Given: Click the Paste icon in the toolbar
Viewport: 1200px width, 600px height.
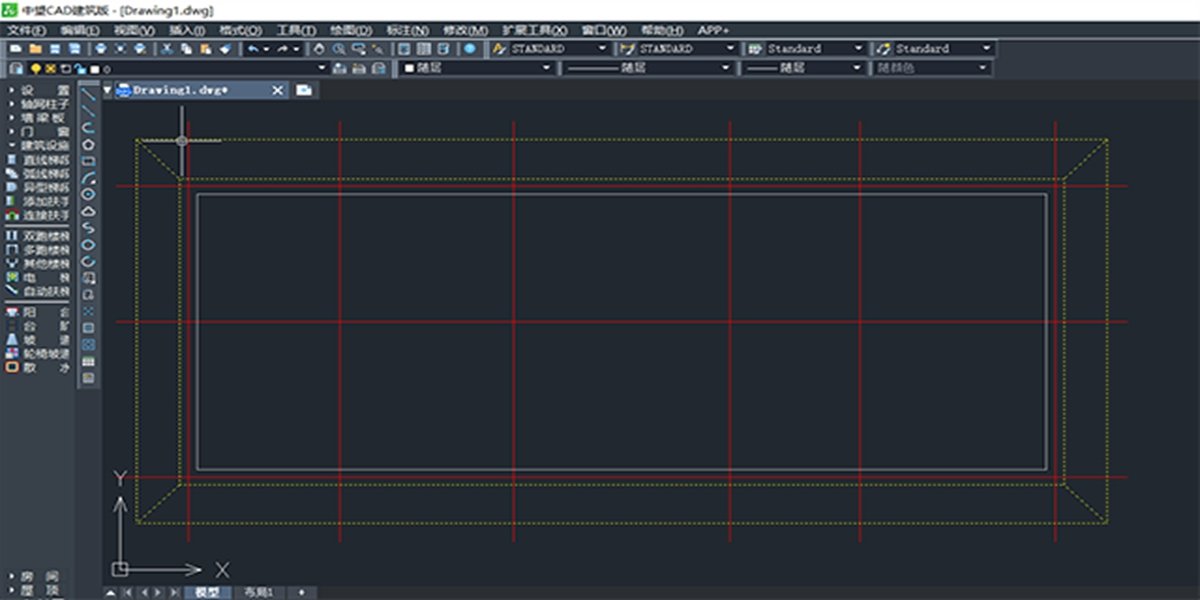Looking at the screenshot, I should (205, 48).
